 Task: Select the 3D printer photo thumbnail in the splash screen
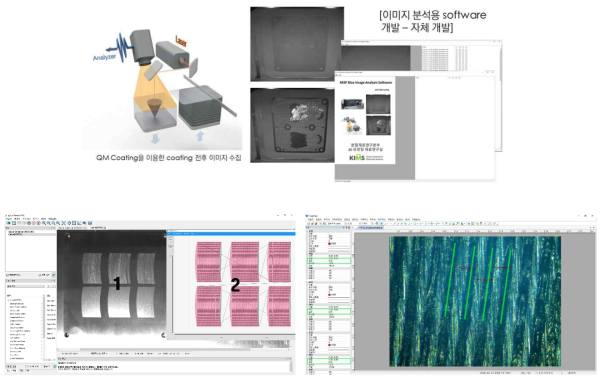pyautogui.click(x=352, y=103)
